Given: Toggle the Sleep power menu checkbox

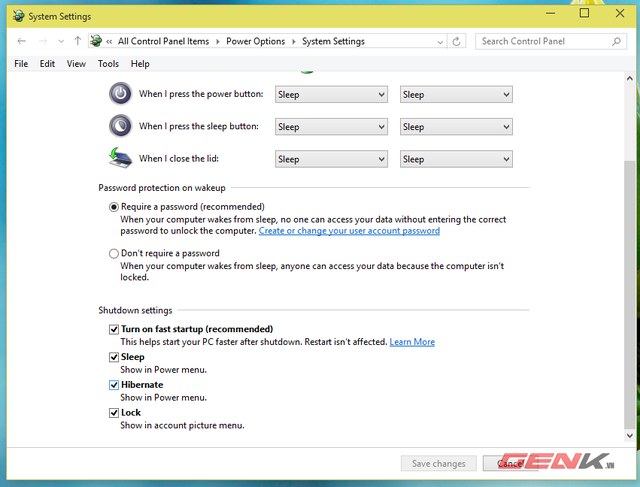Looking at the screenshot, I should 114,357.
